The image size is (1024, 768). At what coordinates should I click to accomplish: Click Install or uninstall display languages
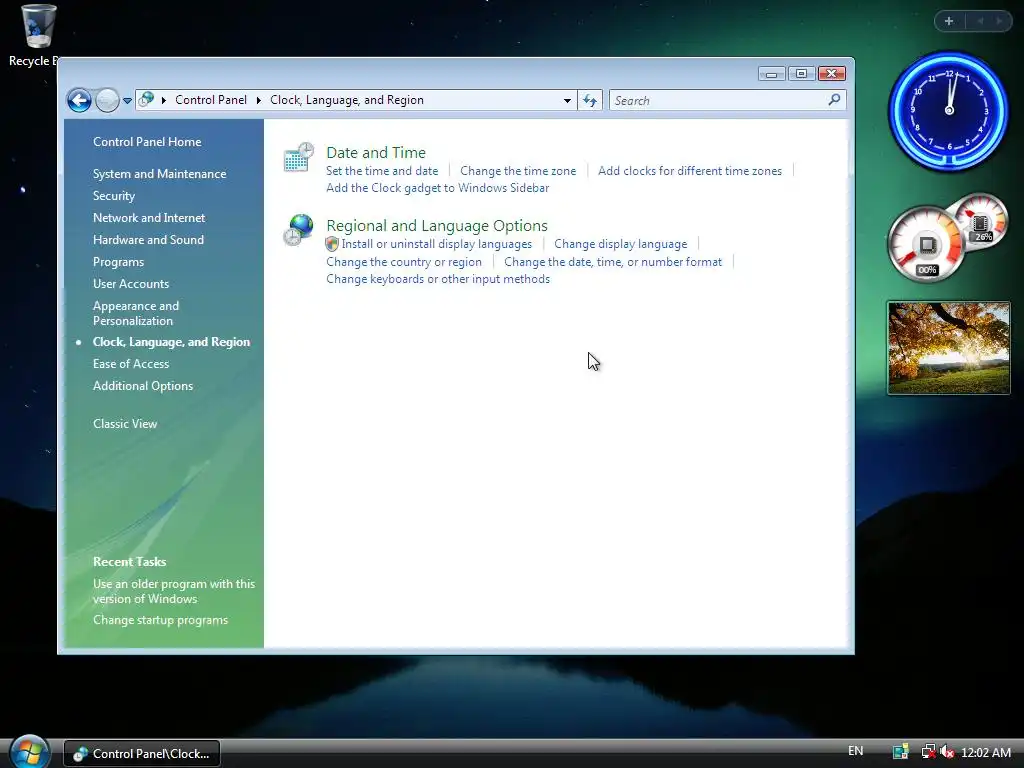point(437,244)
